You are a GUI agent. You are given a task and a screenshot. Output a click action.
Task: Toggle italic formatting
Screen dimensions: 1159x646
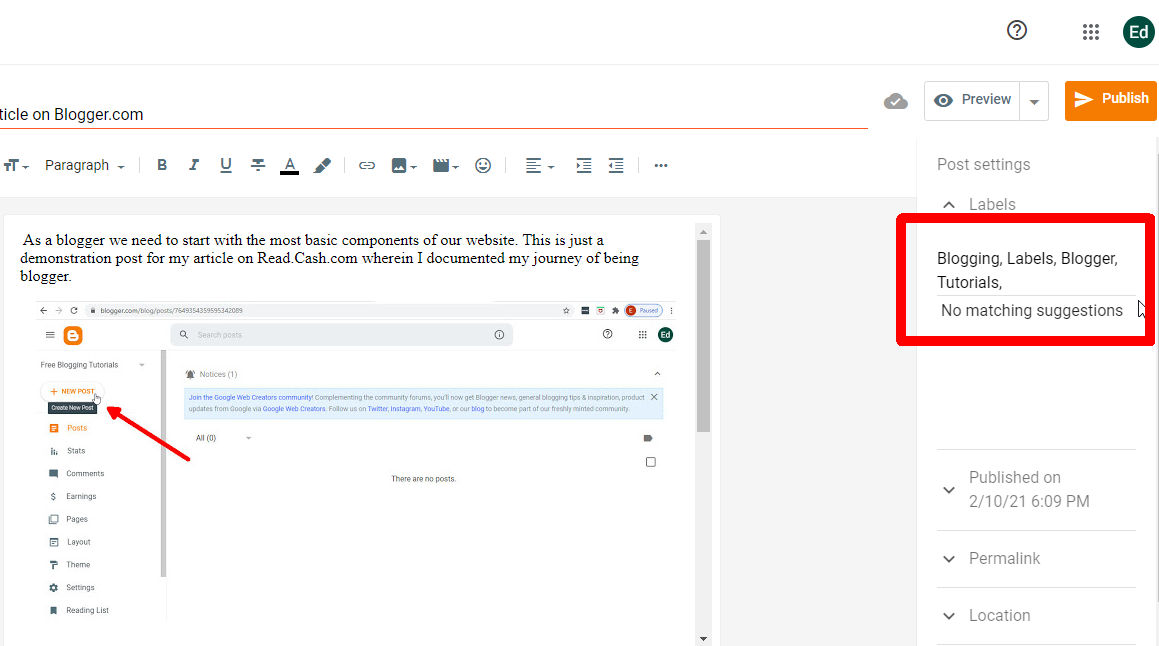click(x=194, y=166)
